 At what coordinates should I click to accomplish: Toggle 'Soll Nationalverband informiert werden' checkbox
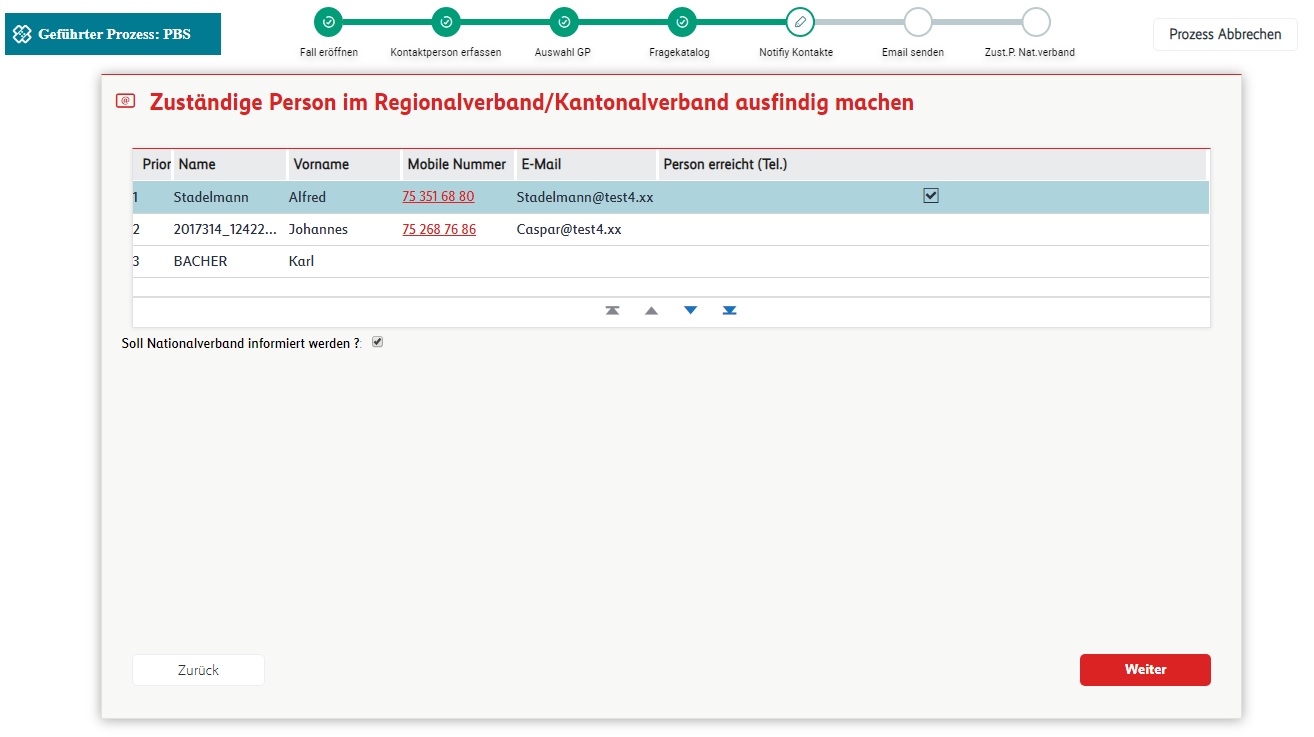(377, 342)
